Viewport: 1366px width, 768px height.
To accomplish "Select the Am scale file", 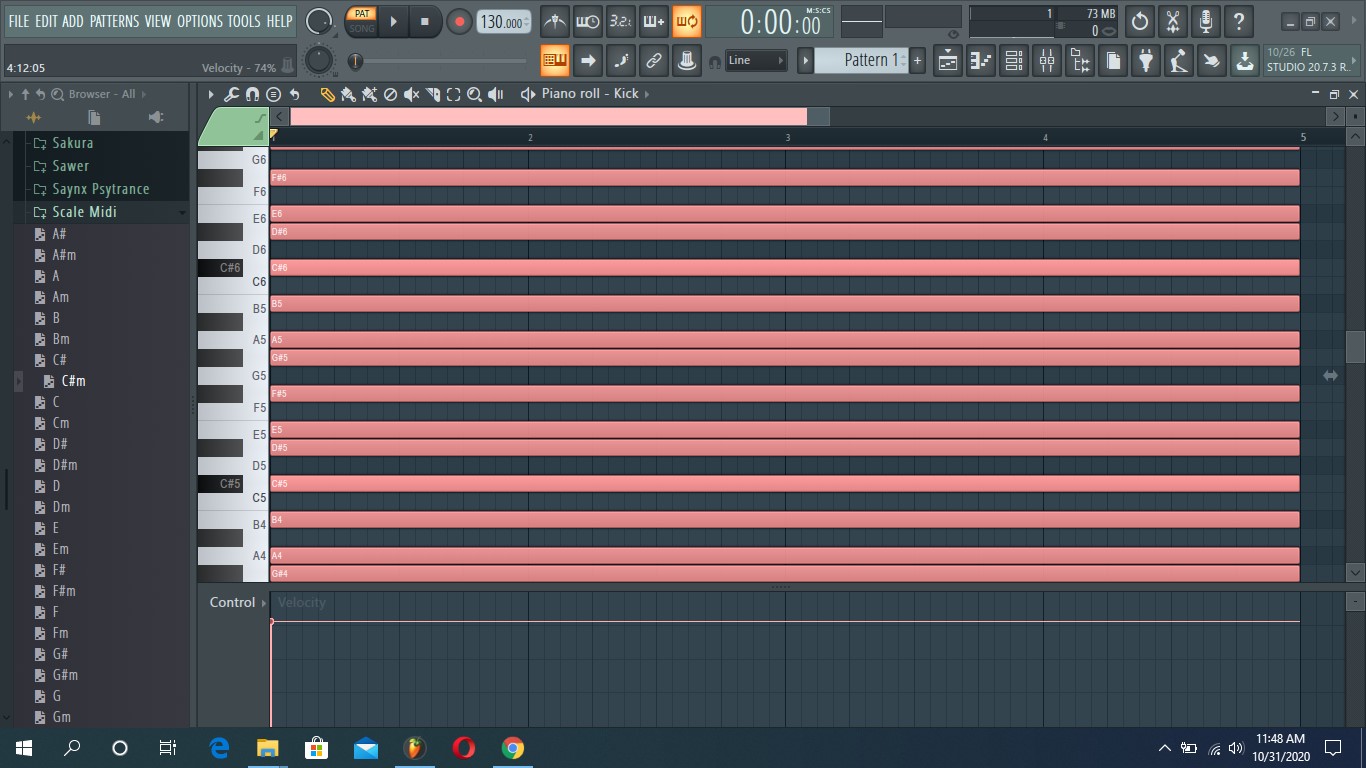I will coord(60,297).
